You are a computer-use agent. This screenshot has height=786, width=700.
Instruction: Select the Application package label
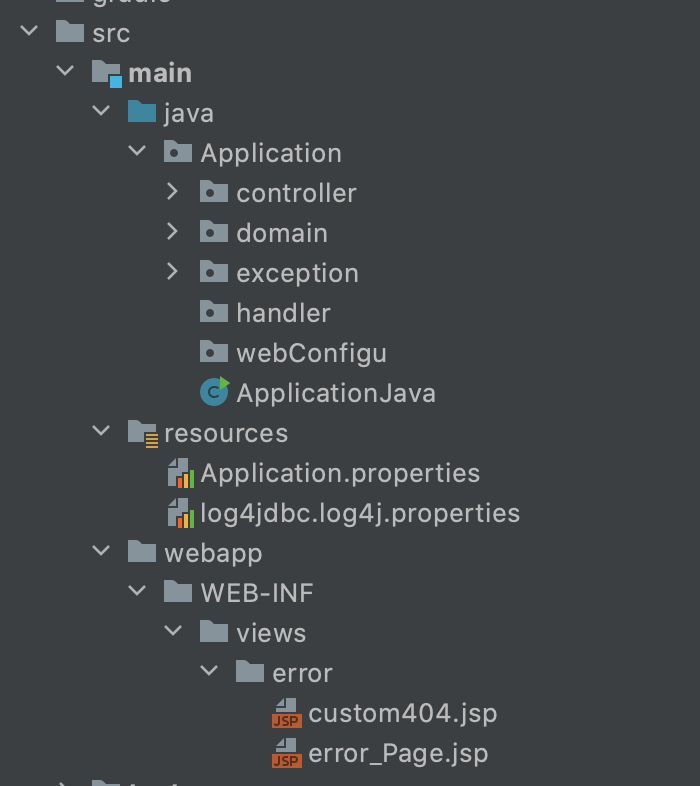click(271, 153)
